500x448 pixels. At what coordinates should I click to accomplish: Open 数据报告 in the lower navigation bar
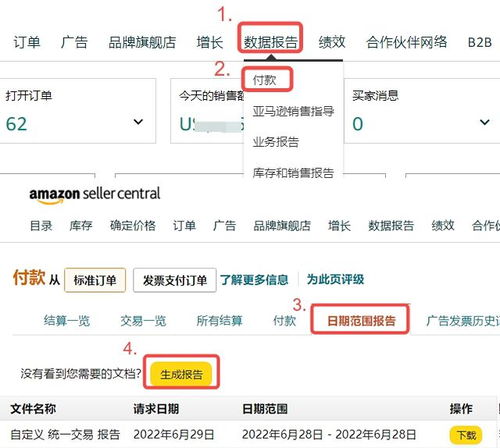pyautogui.click(x=391, y=226)
